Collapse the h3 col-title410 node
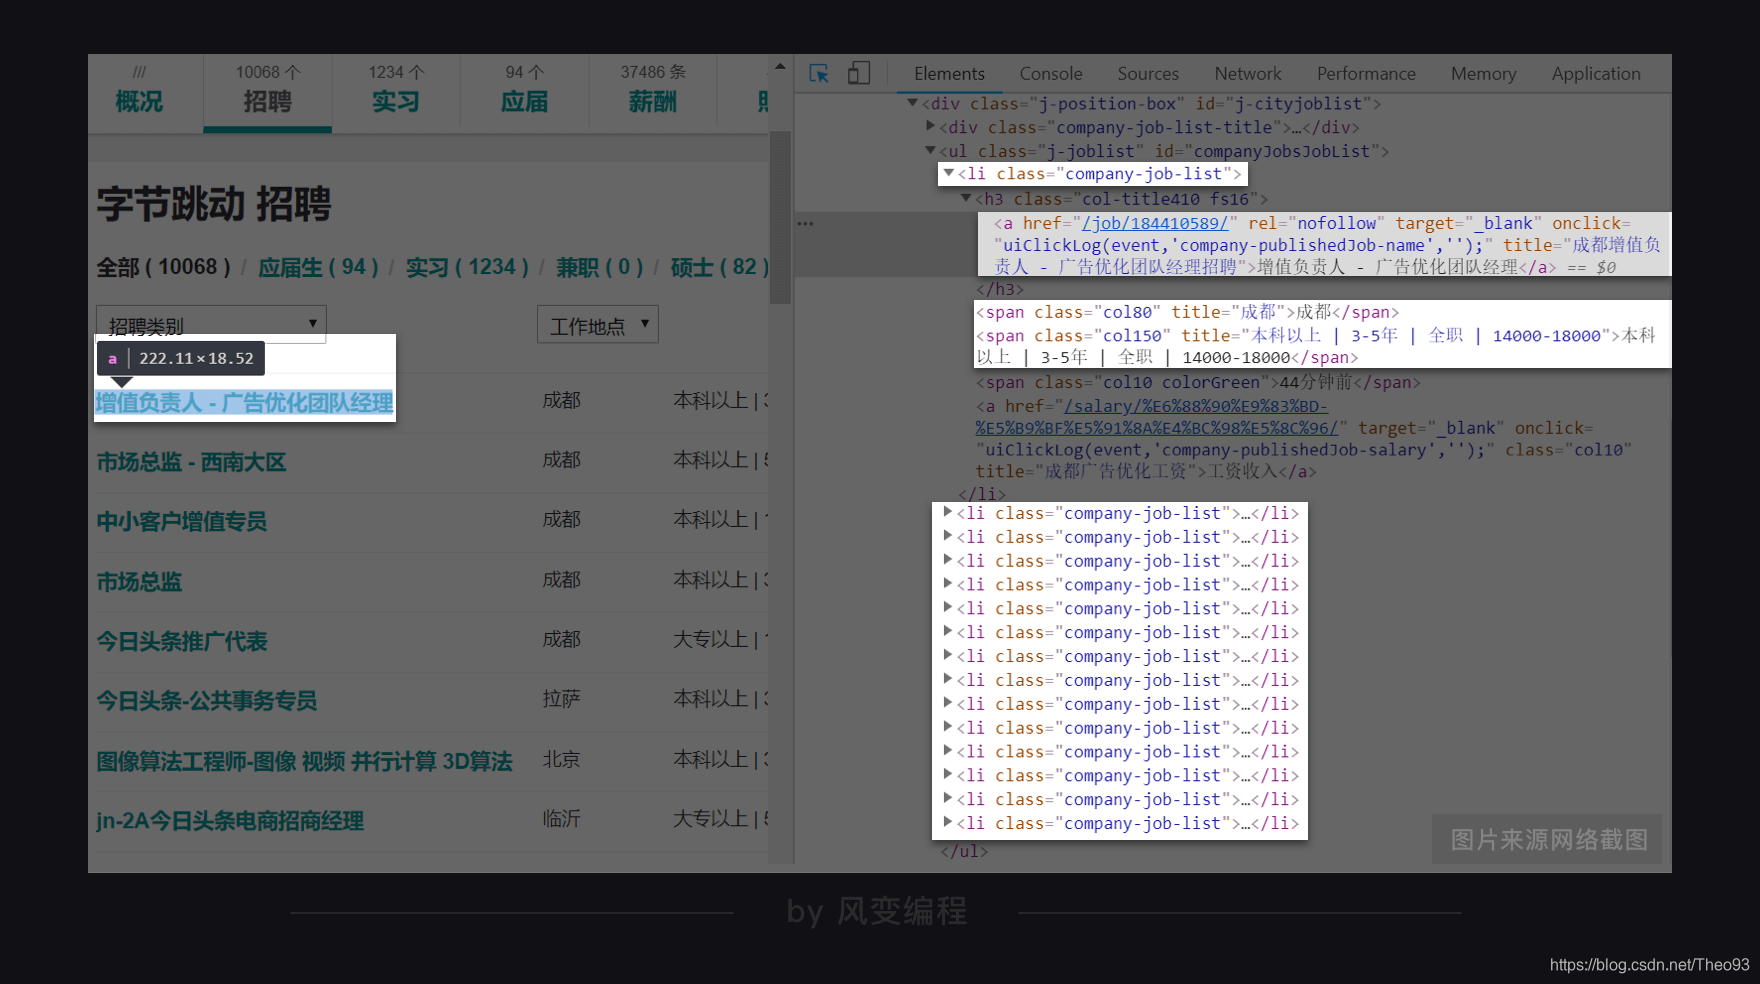 pyautogui.click(x=966, y=198)
